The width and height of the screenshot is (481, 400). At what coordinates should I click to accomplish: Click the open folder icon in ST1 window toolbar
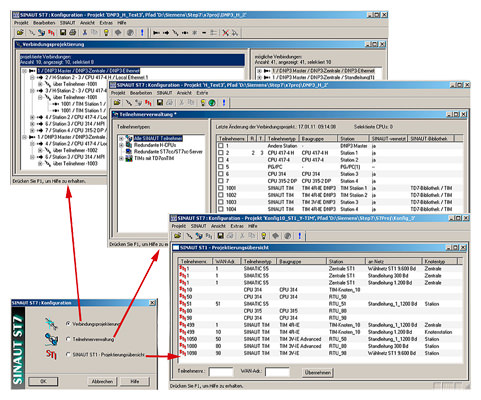point(177,236)
